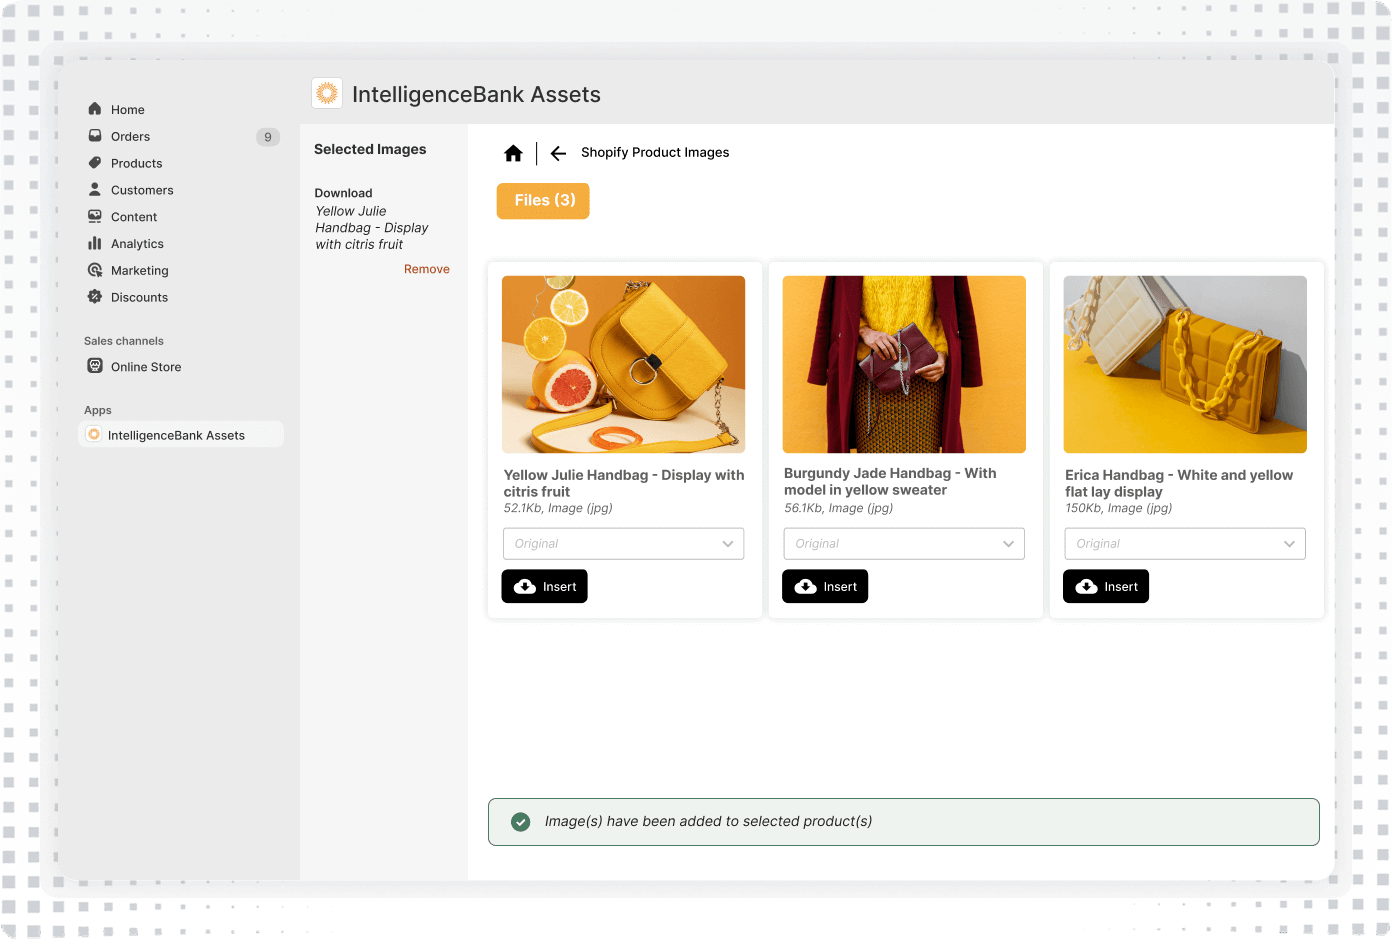1392x940 pixels.
Task: Click the Content icon in sidebar
Action: pos(95,216)
